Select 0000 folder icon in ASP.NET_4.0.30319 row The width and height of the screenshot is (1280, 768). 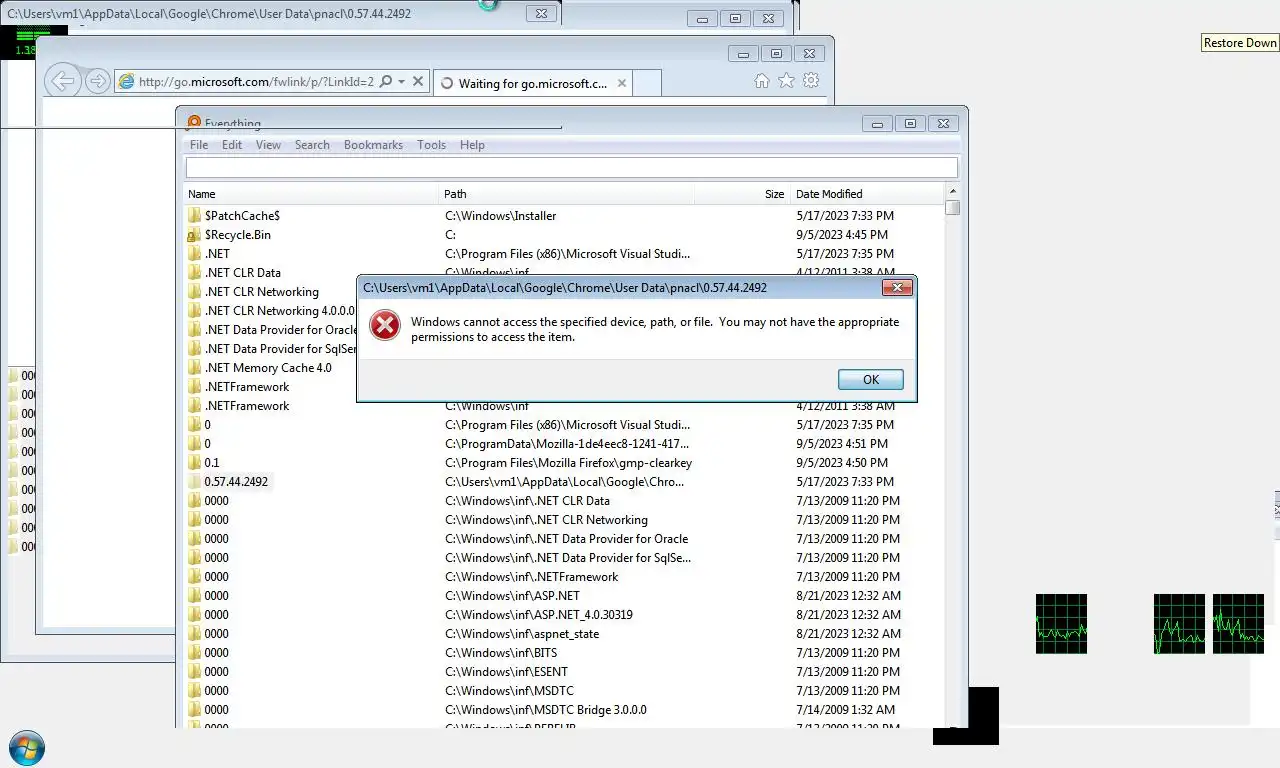[x=194, y=615]
